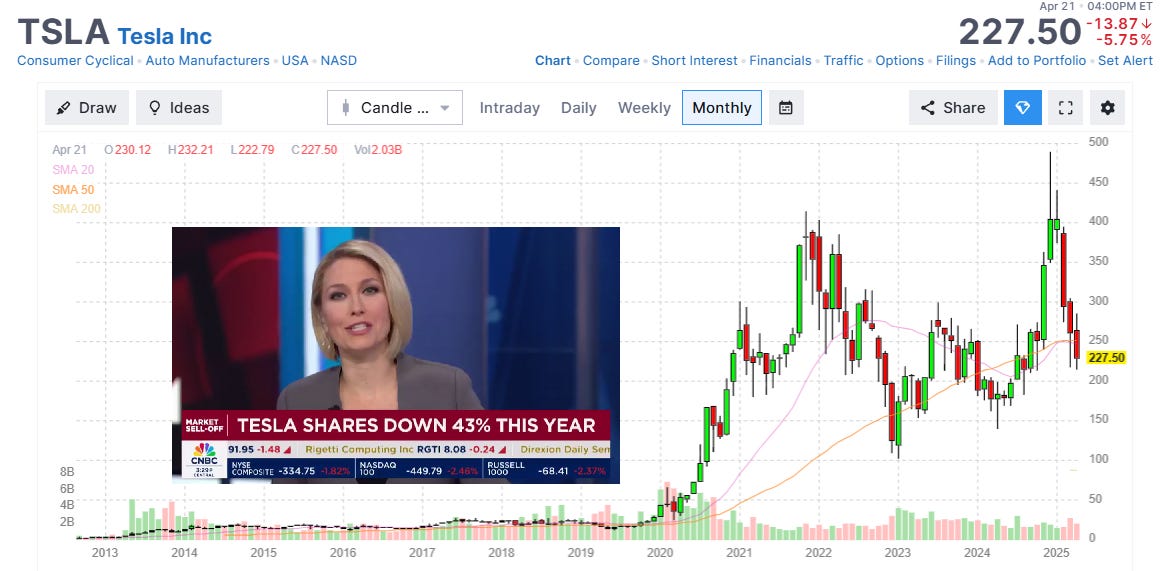Click Add to Portfolio
This screenshot has width=1160, height=571.
point(1037,61)
